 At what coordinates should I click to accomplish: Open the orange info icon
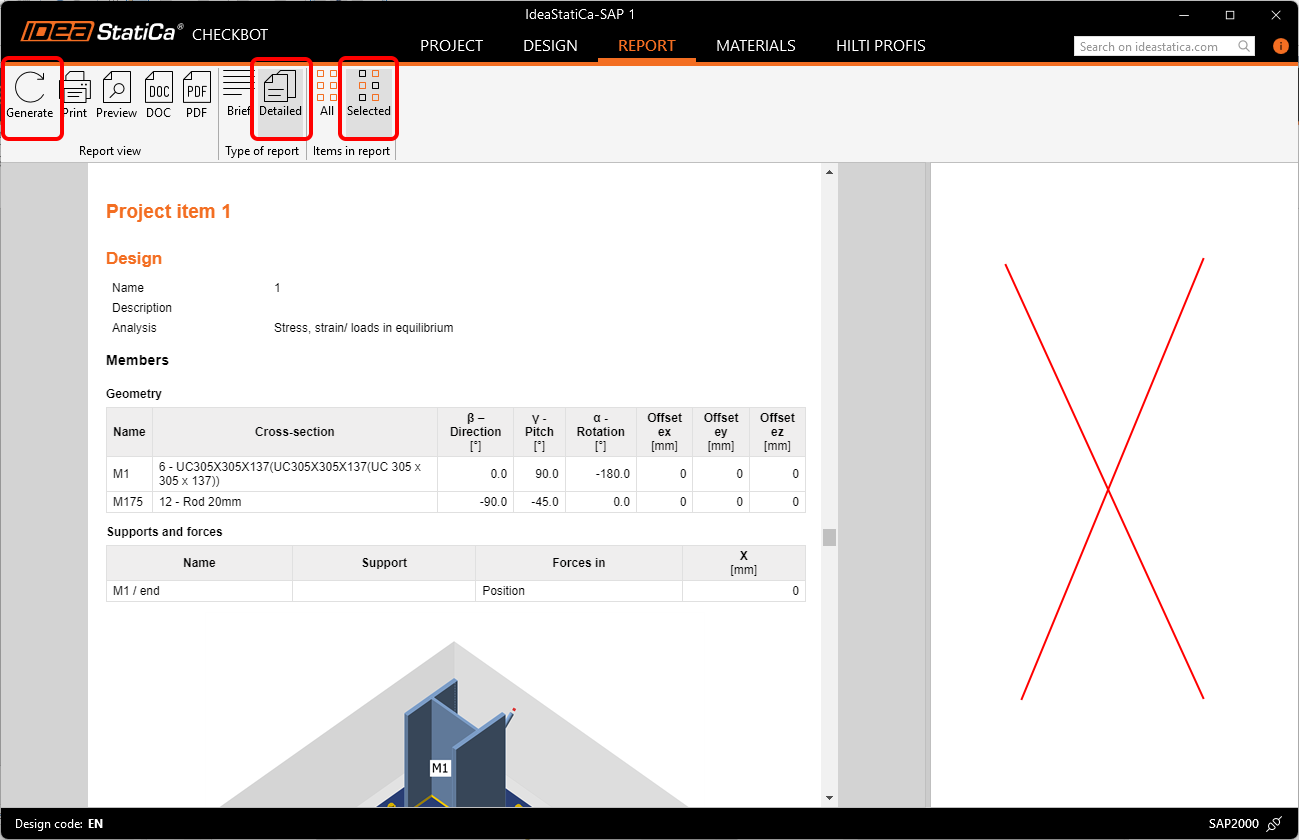point(1281,45)
